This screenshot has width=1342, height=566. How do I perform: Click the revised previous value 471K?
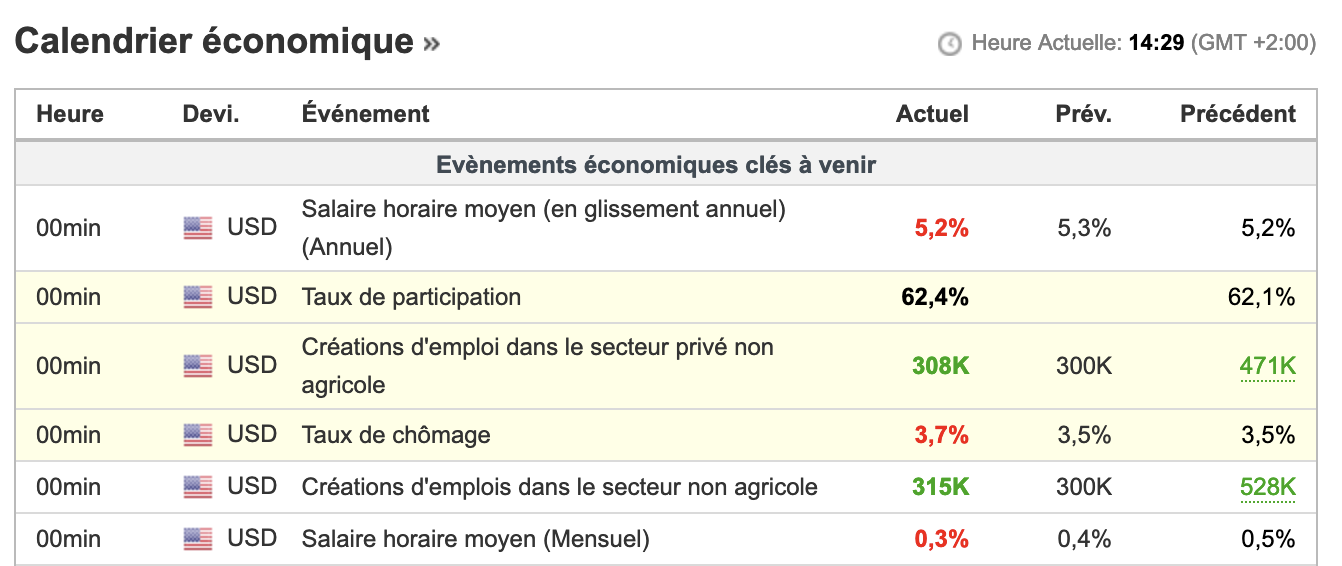(1267, 366)
